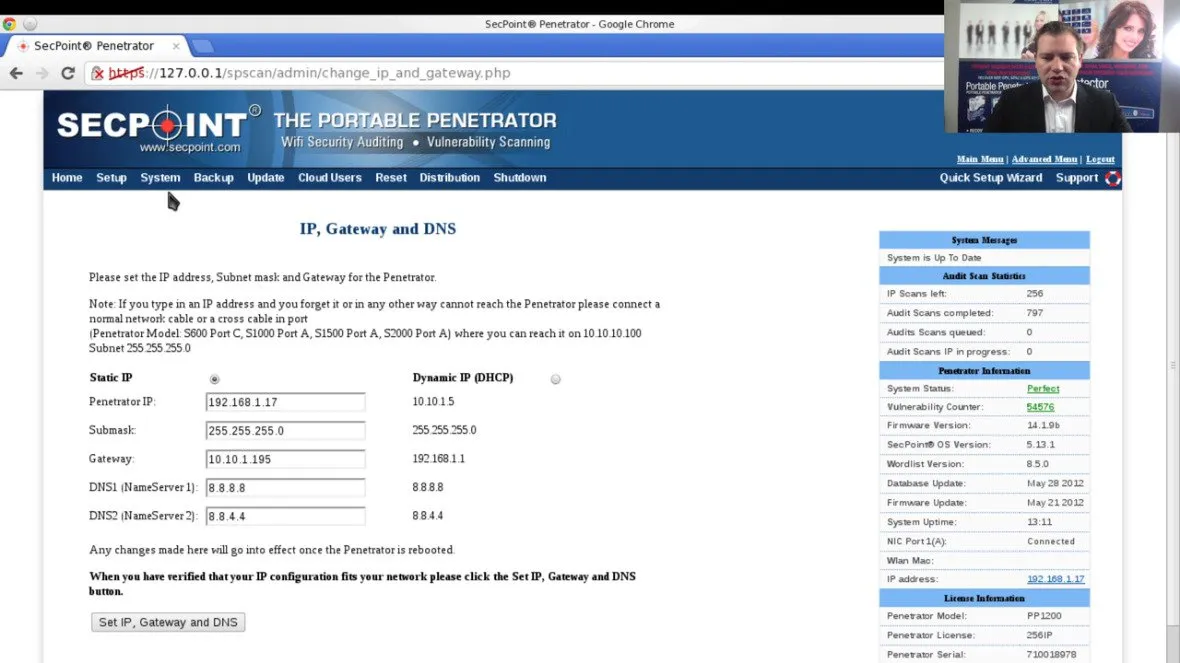The height and width of the screenshot is (663, 1180).
Task: Click Firmware Version 14.1.9b value
Action: [x=1043, y=425]
